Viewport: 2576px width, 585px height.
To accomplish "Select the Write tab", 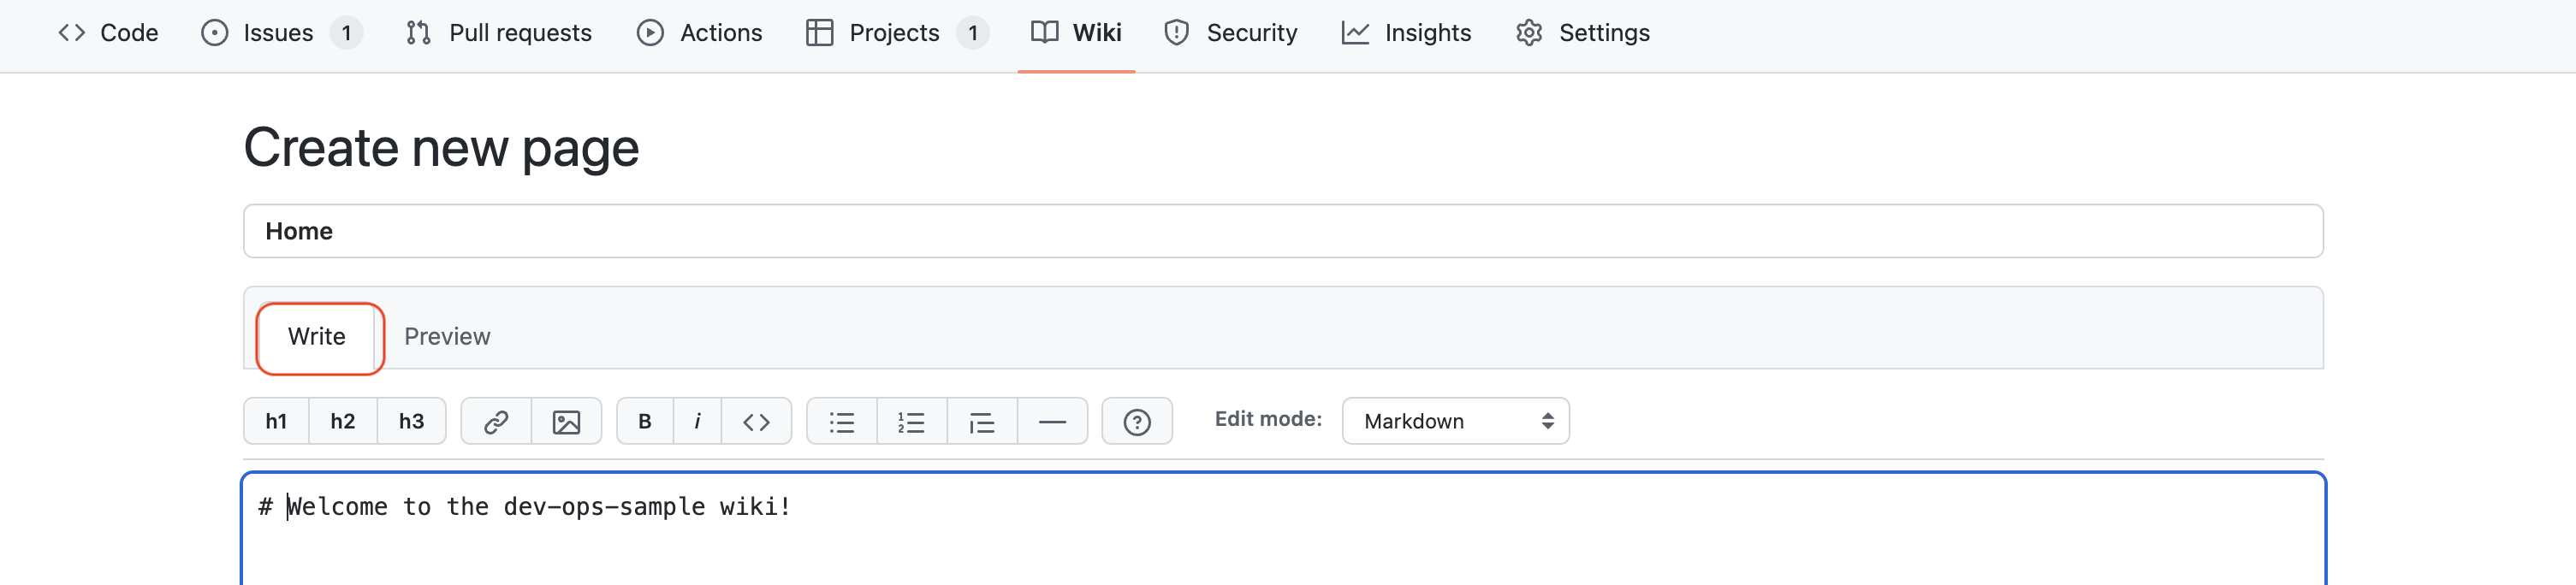I will 317,337.
